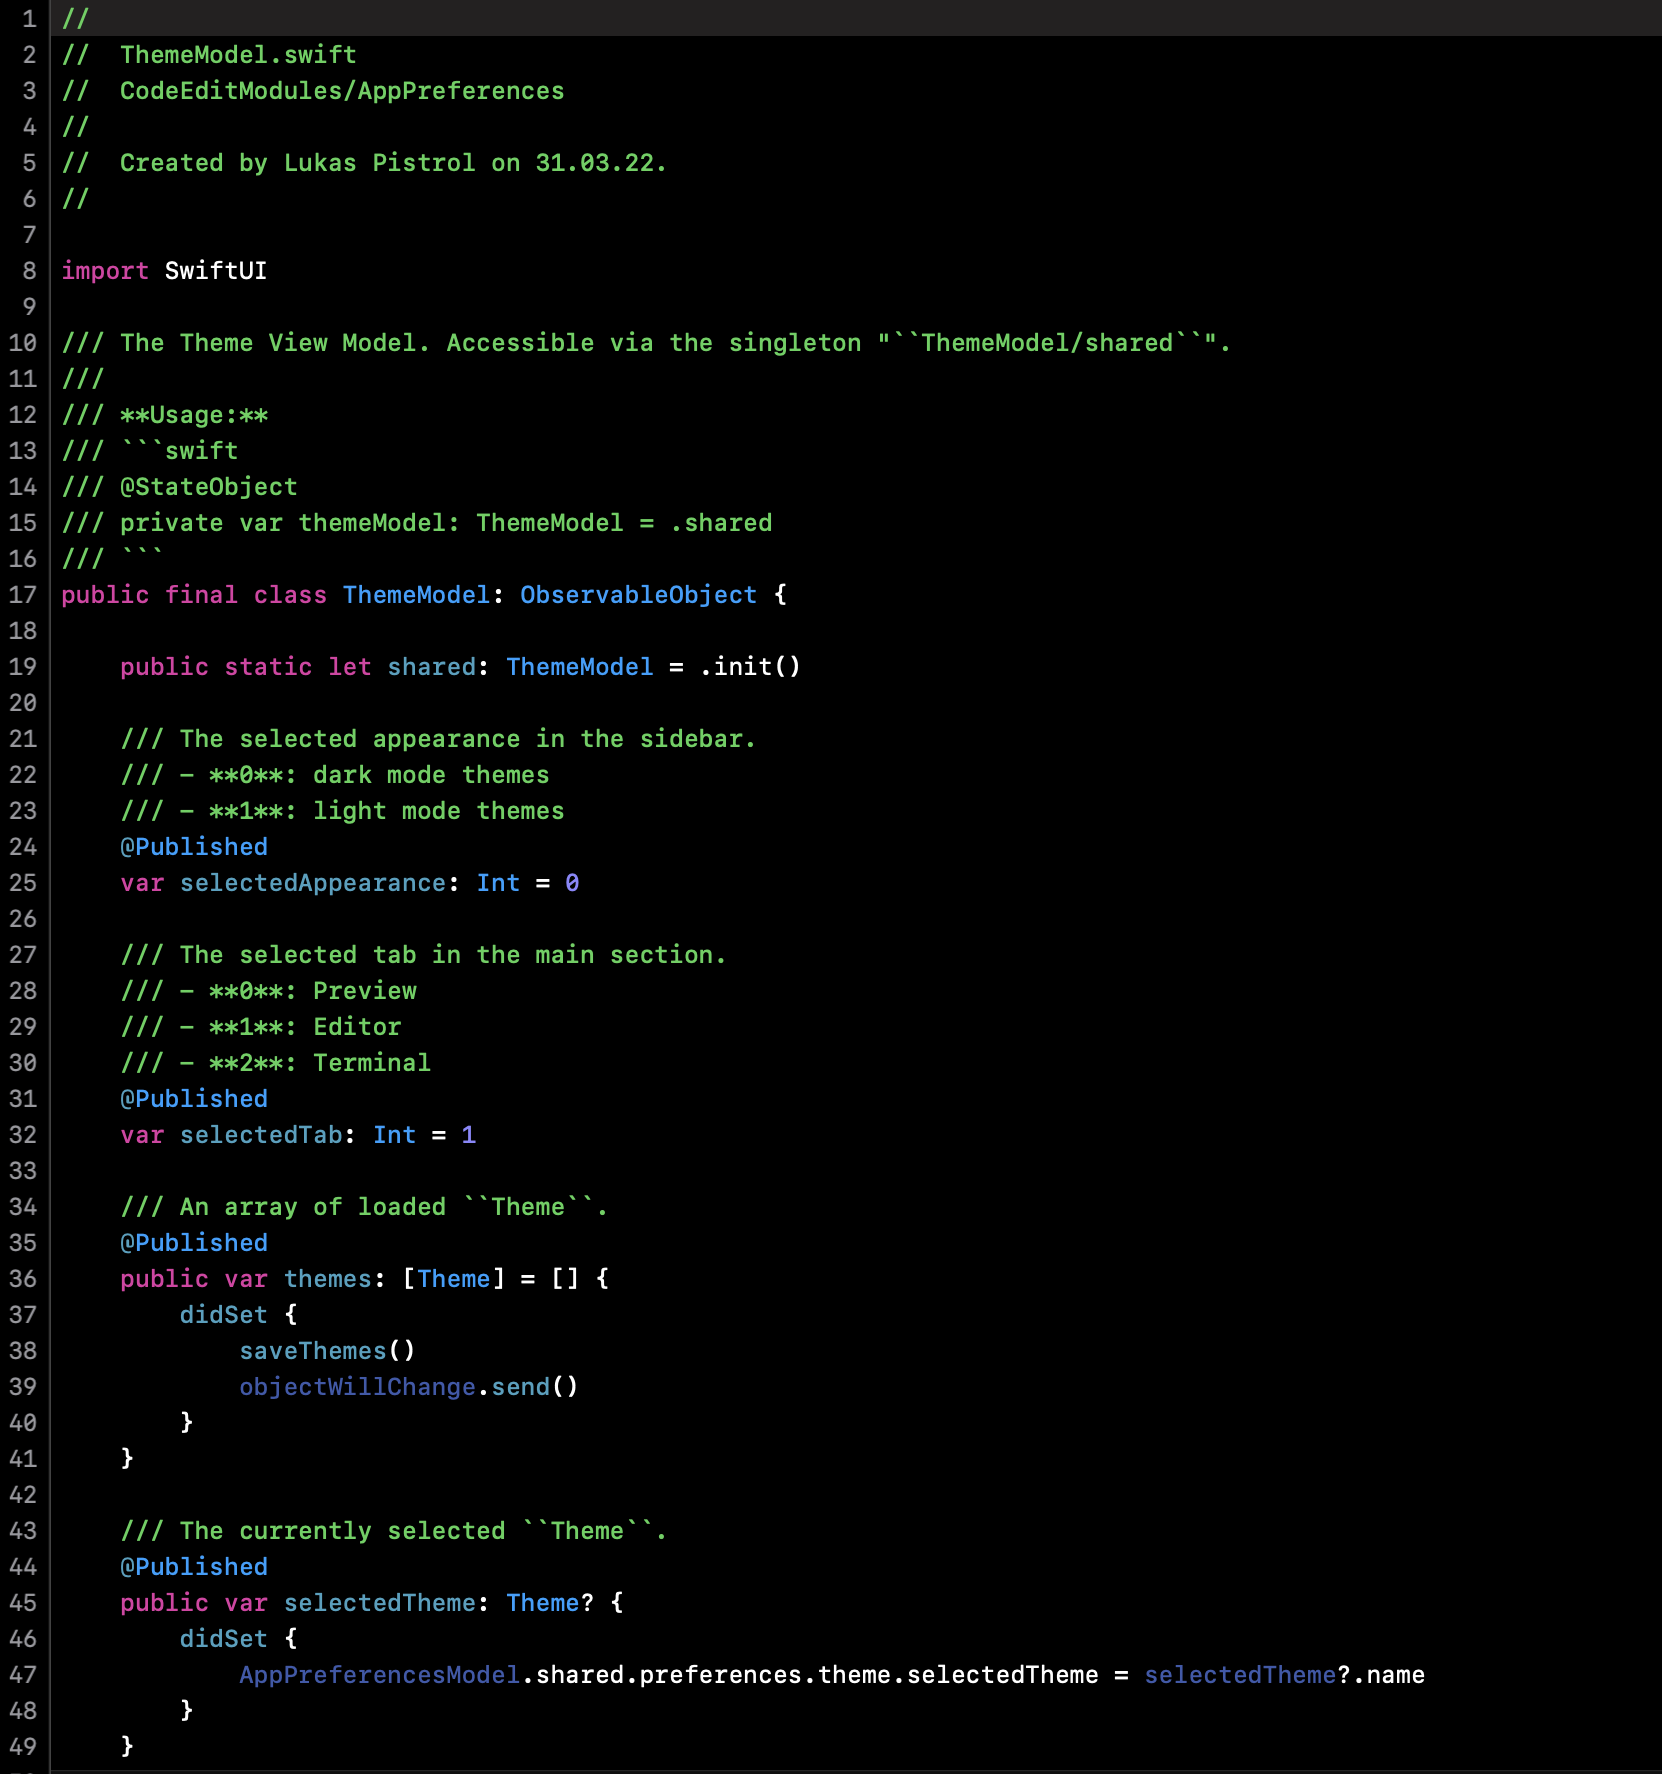
Task: Select the ThemeModel class name on line 17
Action: (x=417, y=595)
